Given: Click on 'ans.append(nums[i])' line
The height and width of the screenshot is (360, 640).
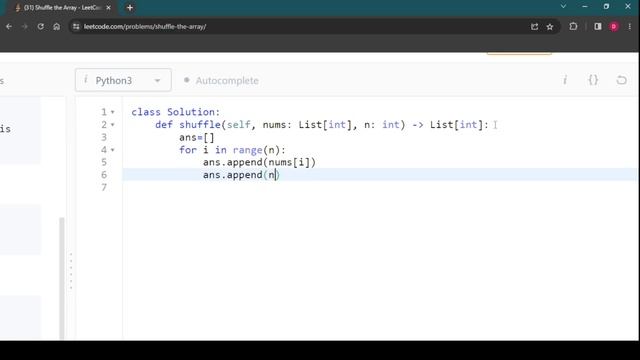Looking at the screenshot, I should coord(260,162).
